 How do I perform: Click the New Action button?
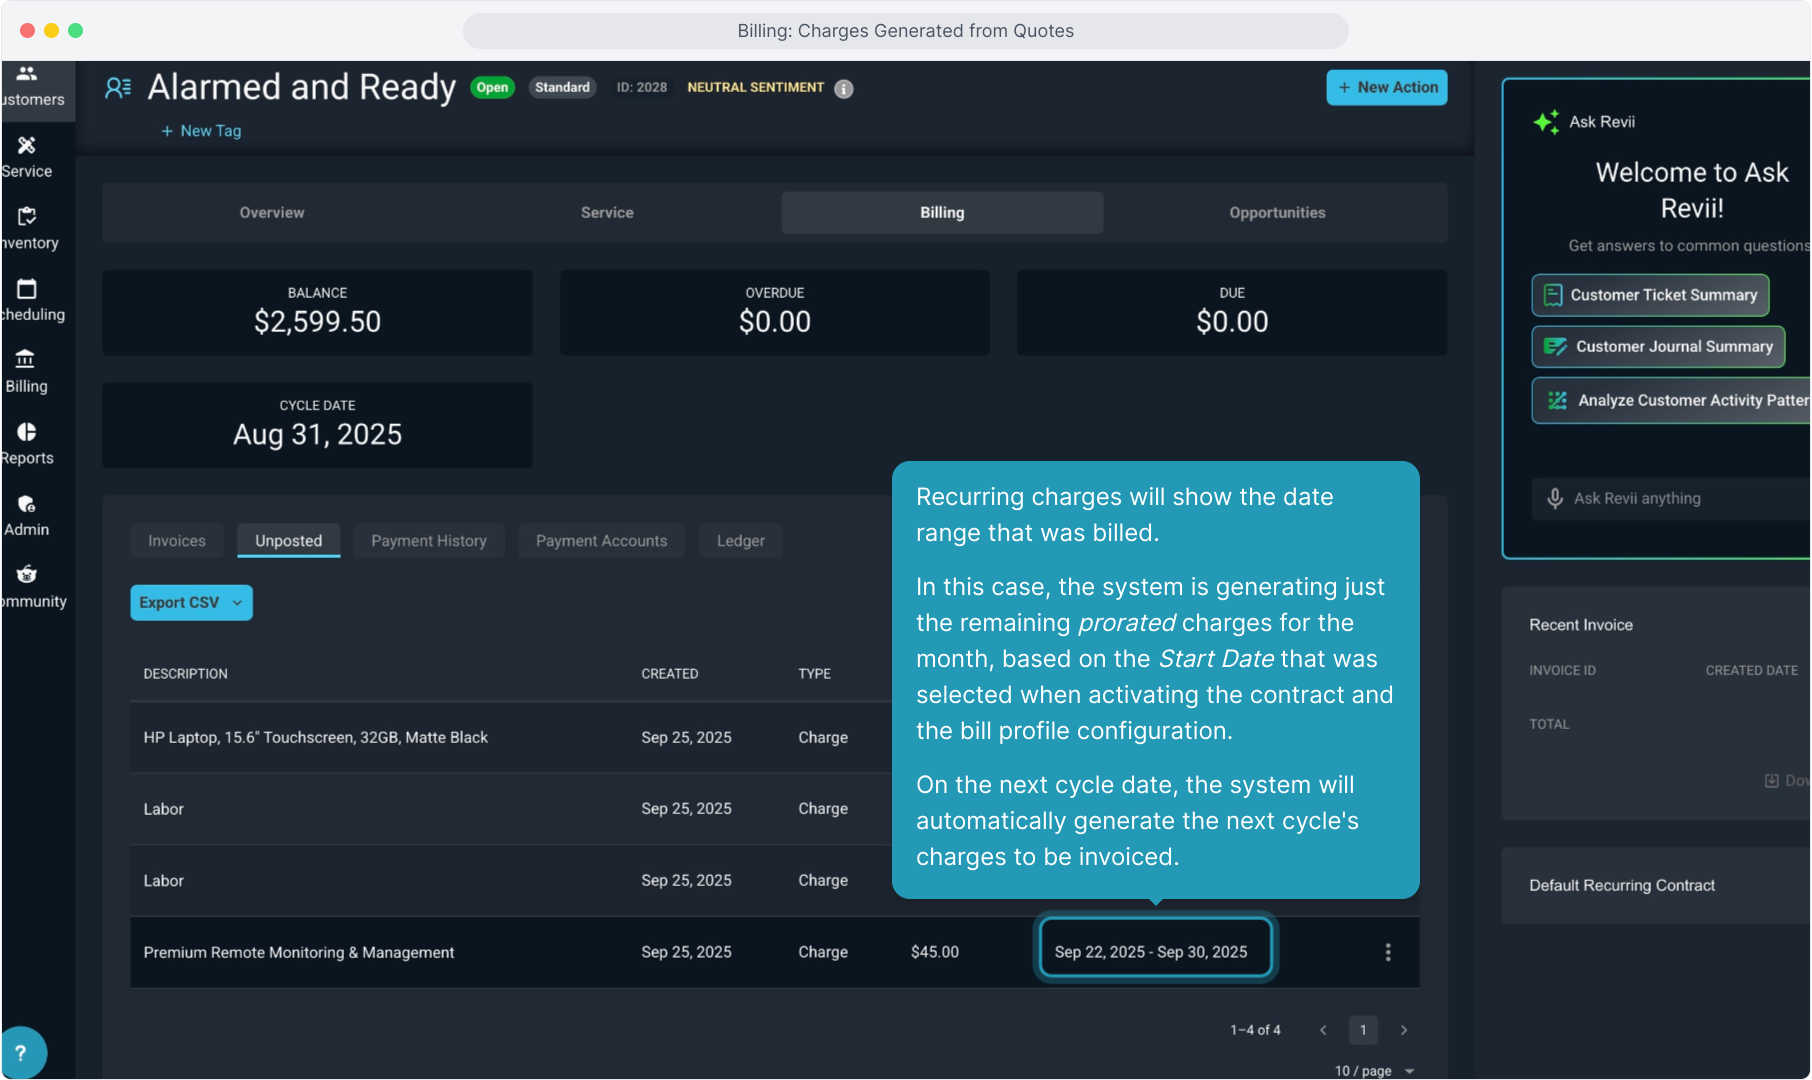click(1387, 88)
